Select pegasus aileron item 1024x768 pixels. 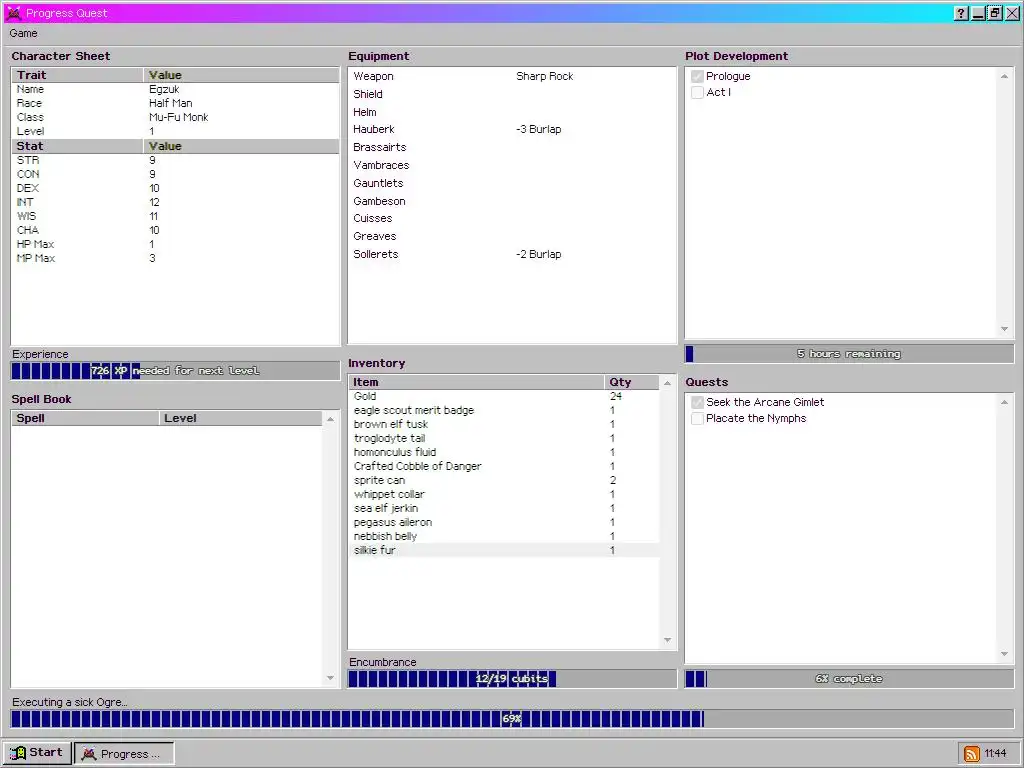[x=504, y=522]
